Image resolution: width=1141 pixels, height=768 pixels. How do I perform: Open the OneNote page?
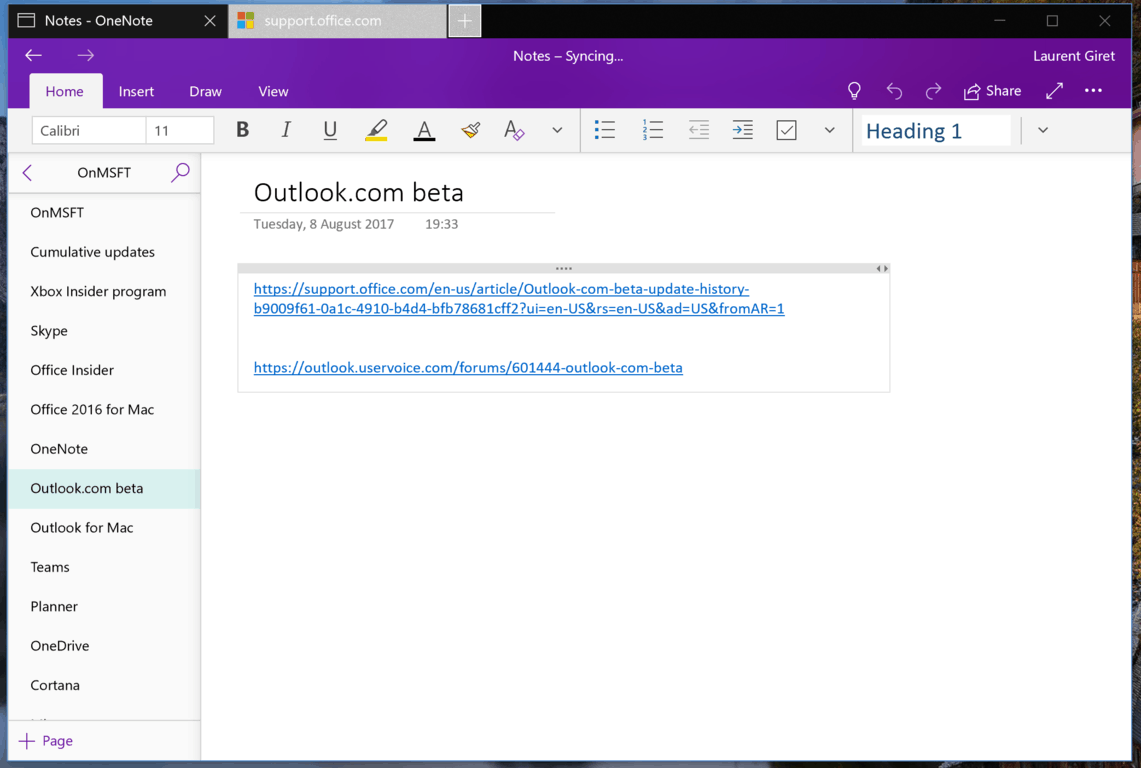pos(104,448)
